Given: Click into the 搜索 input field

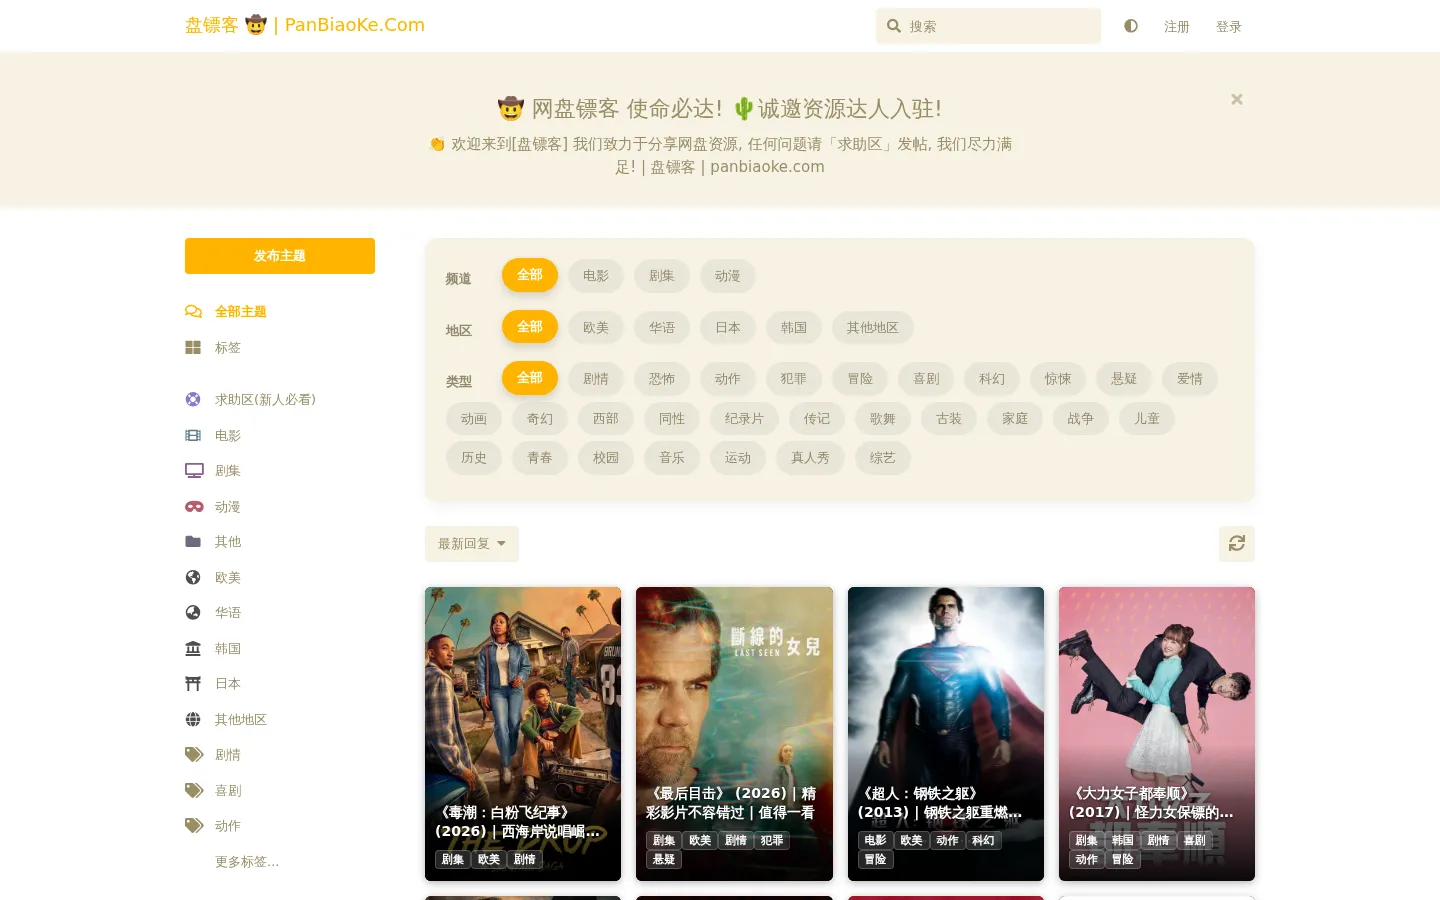Looking at the screenshot, I should (x=988, y=26).
